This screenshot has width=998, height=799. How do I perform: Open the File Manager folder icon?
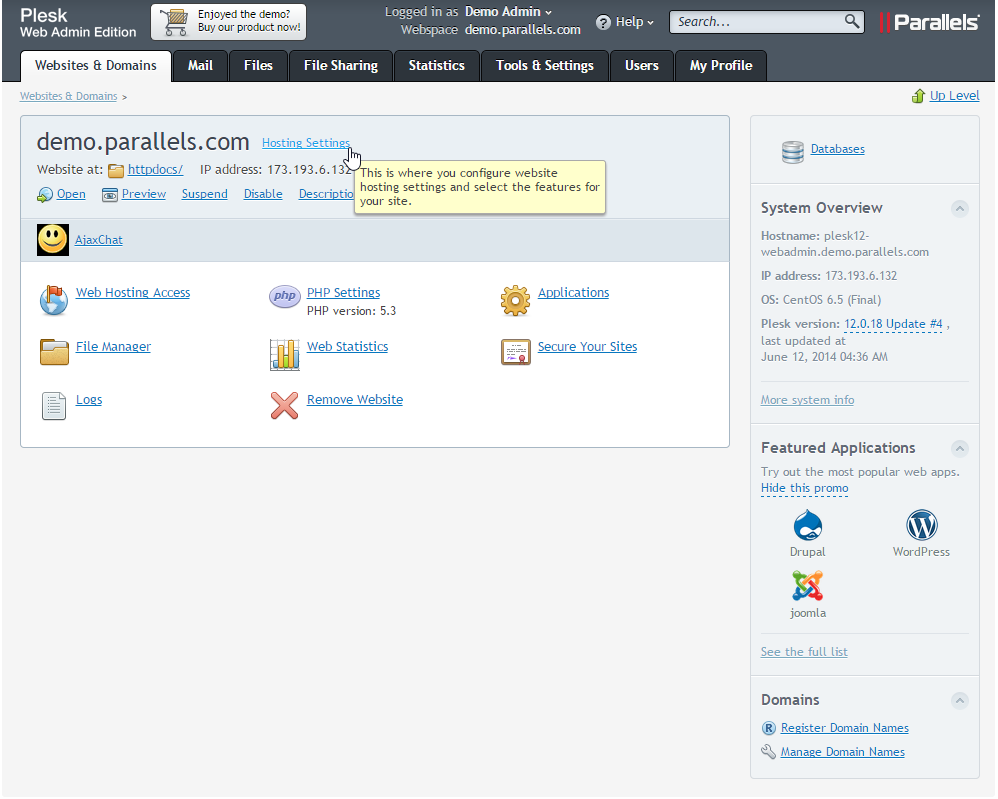tap(54, 352)
